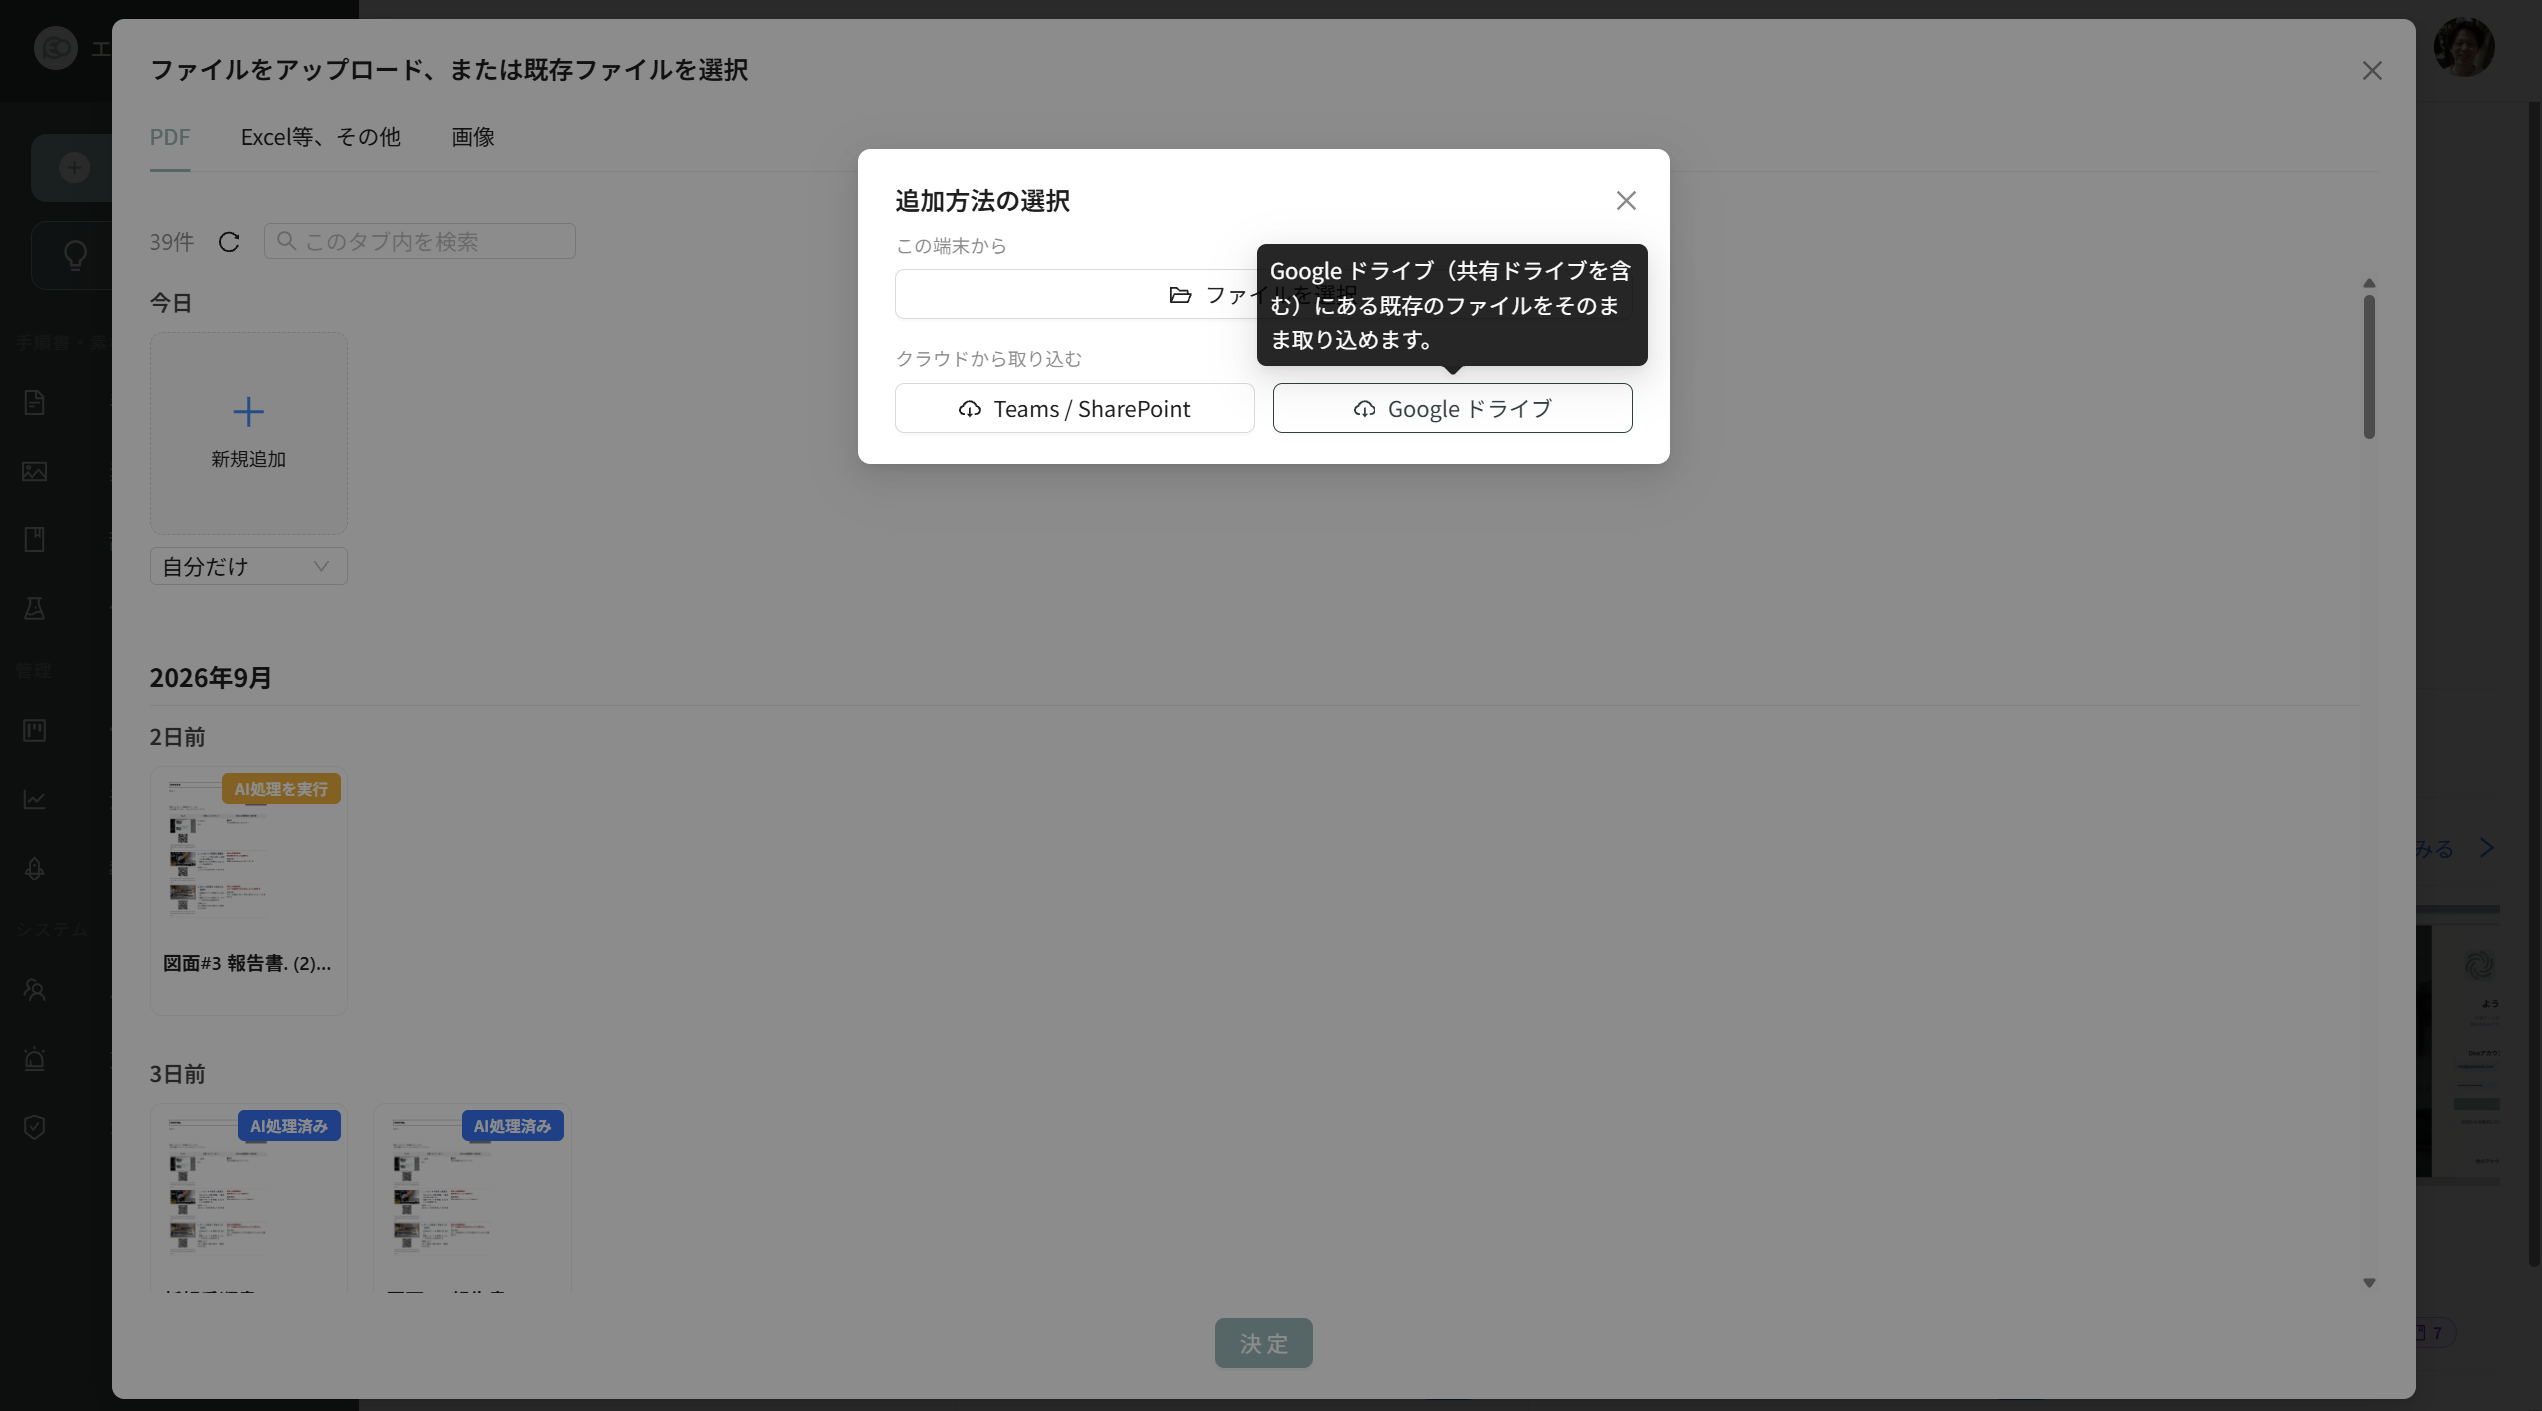Choose Teams / SharePoint import option
The width and height of the screenshot is (2542, 1411).
click(x=1074, y=408)
